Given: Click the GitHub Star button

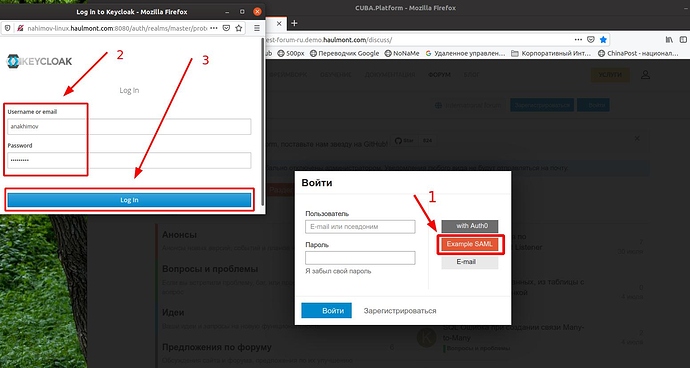Looking at the screenshot, I should point(404,141).
